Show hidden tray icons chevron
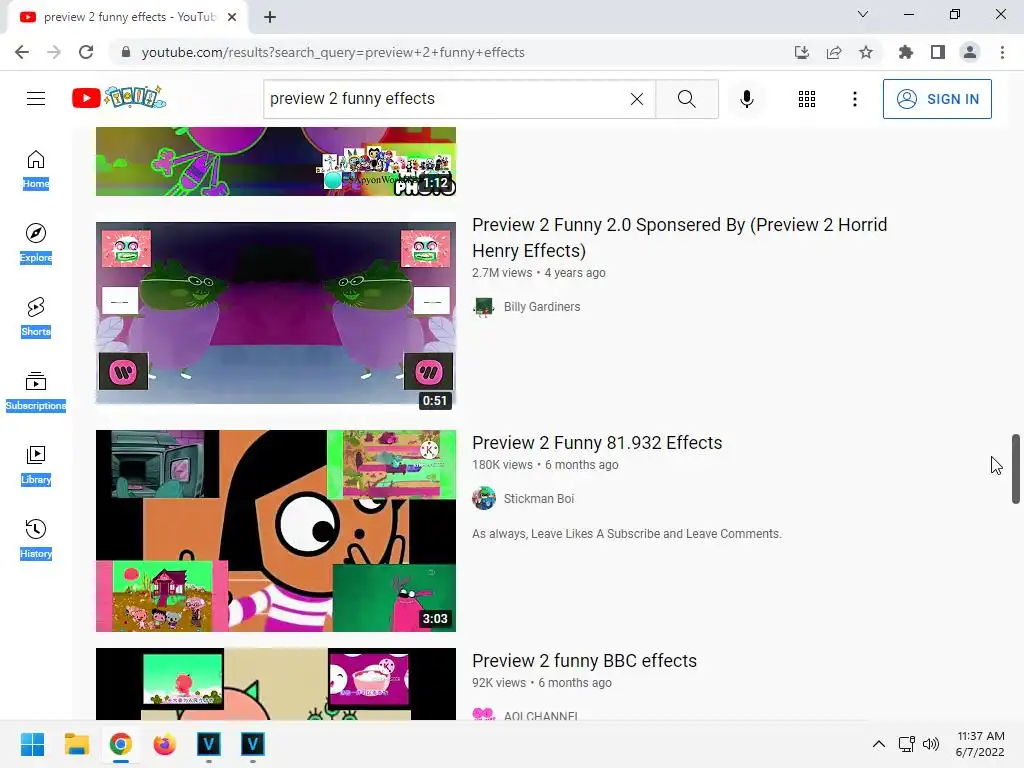 pyautogui.click(x=879, y=744)
